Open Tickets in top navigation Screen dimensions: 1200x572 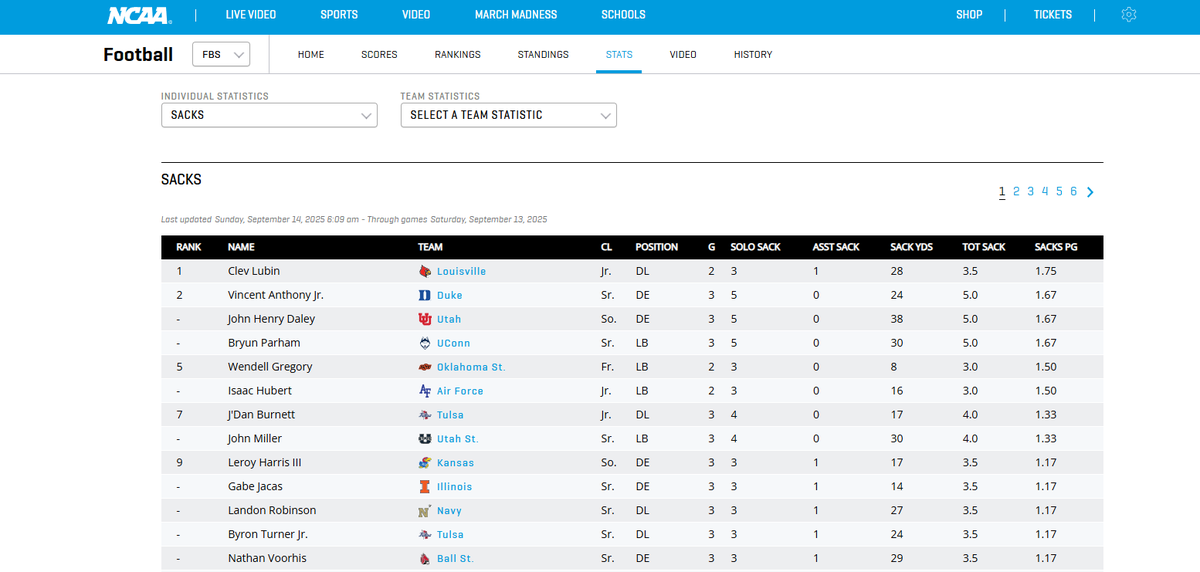1053,15
